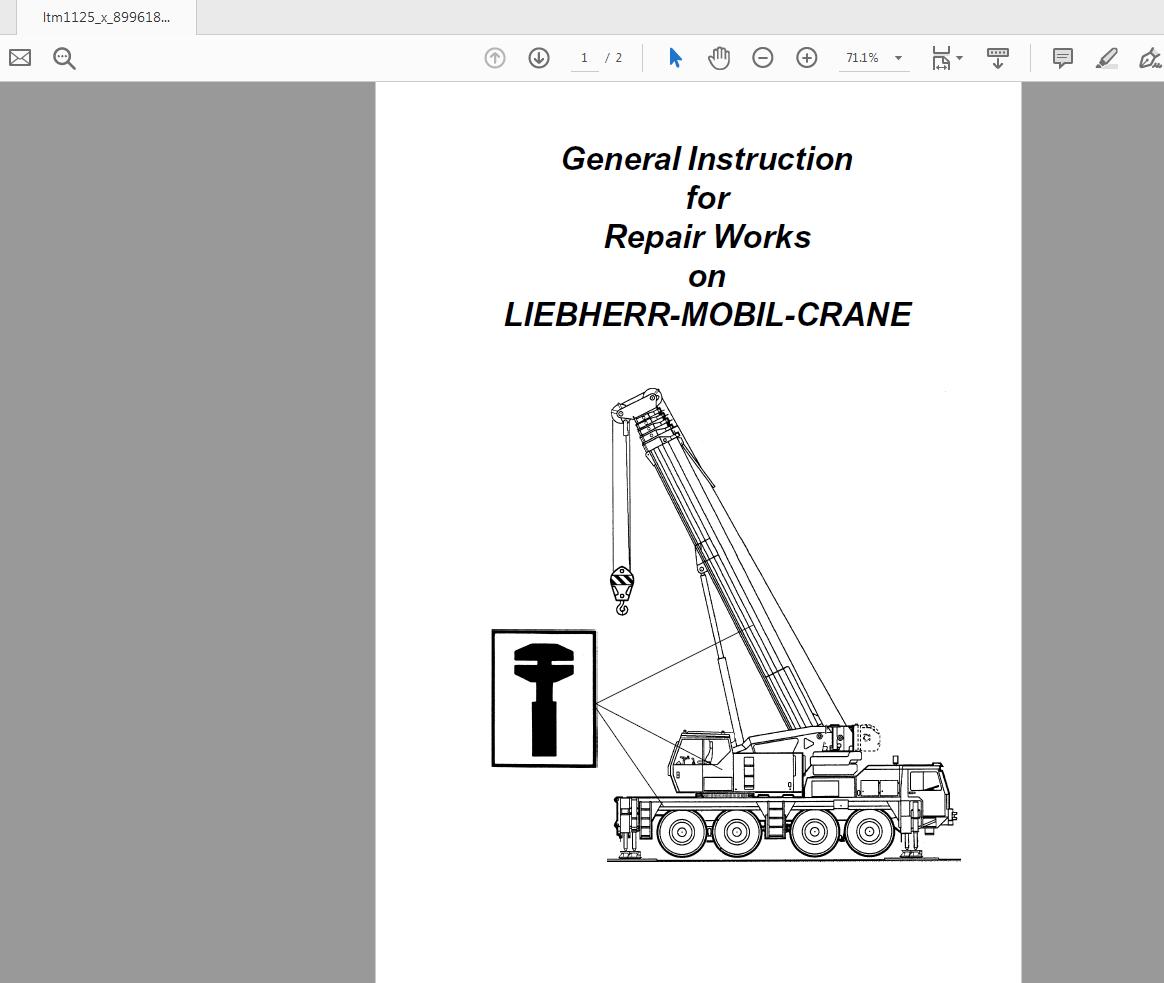Click the 71.1% zoom value
Viewport: 1164px width, 983px height.
coord(862,57)
